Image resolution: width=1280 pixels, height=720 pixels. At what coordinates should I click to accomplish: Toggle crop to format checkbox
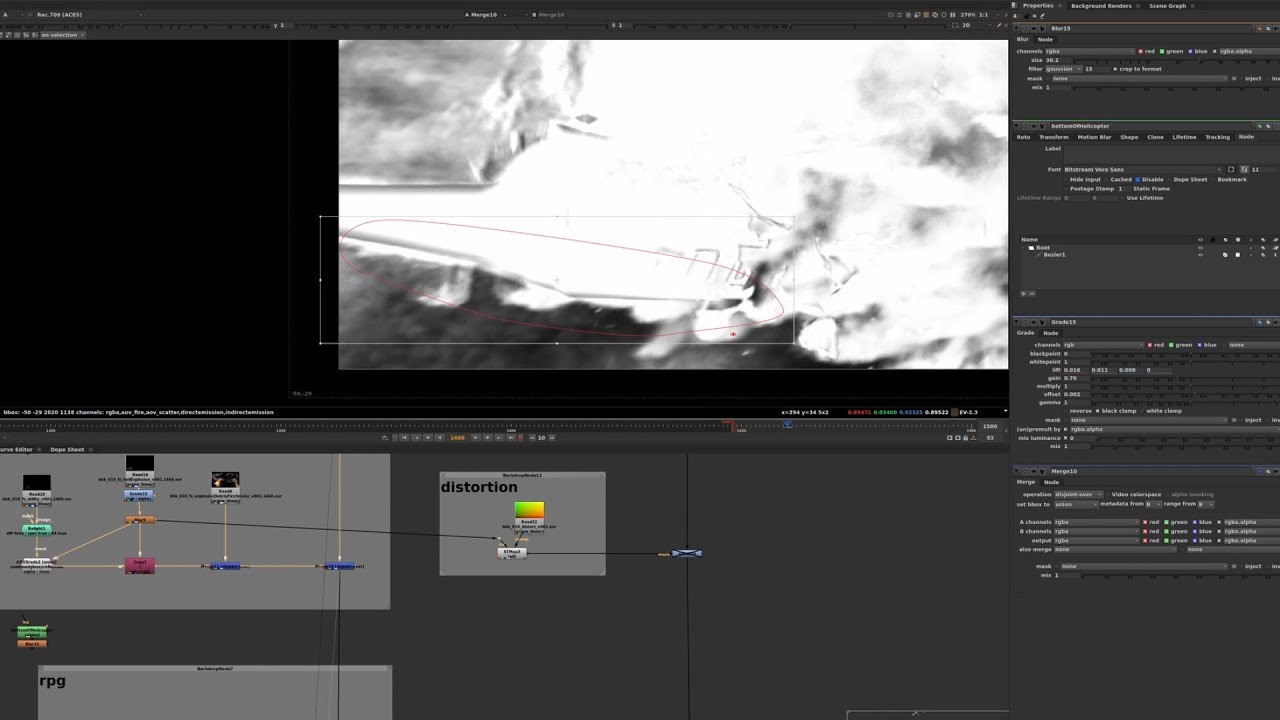1114,69
